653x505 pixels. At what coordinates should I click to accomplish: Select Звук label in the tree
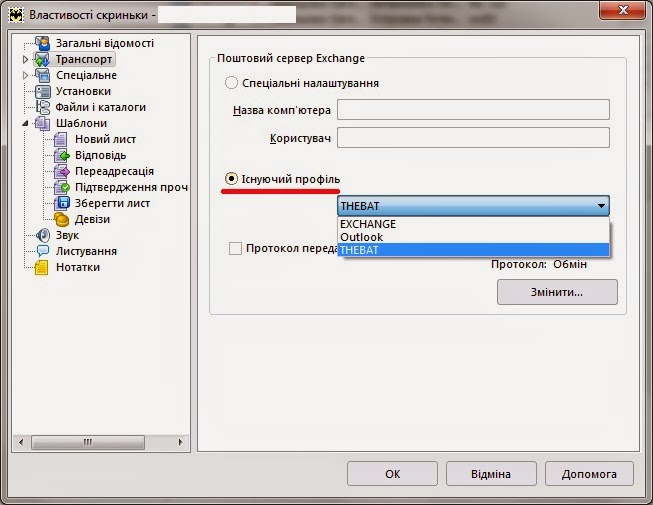point(67,235)
